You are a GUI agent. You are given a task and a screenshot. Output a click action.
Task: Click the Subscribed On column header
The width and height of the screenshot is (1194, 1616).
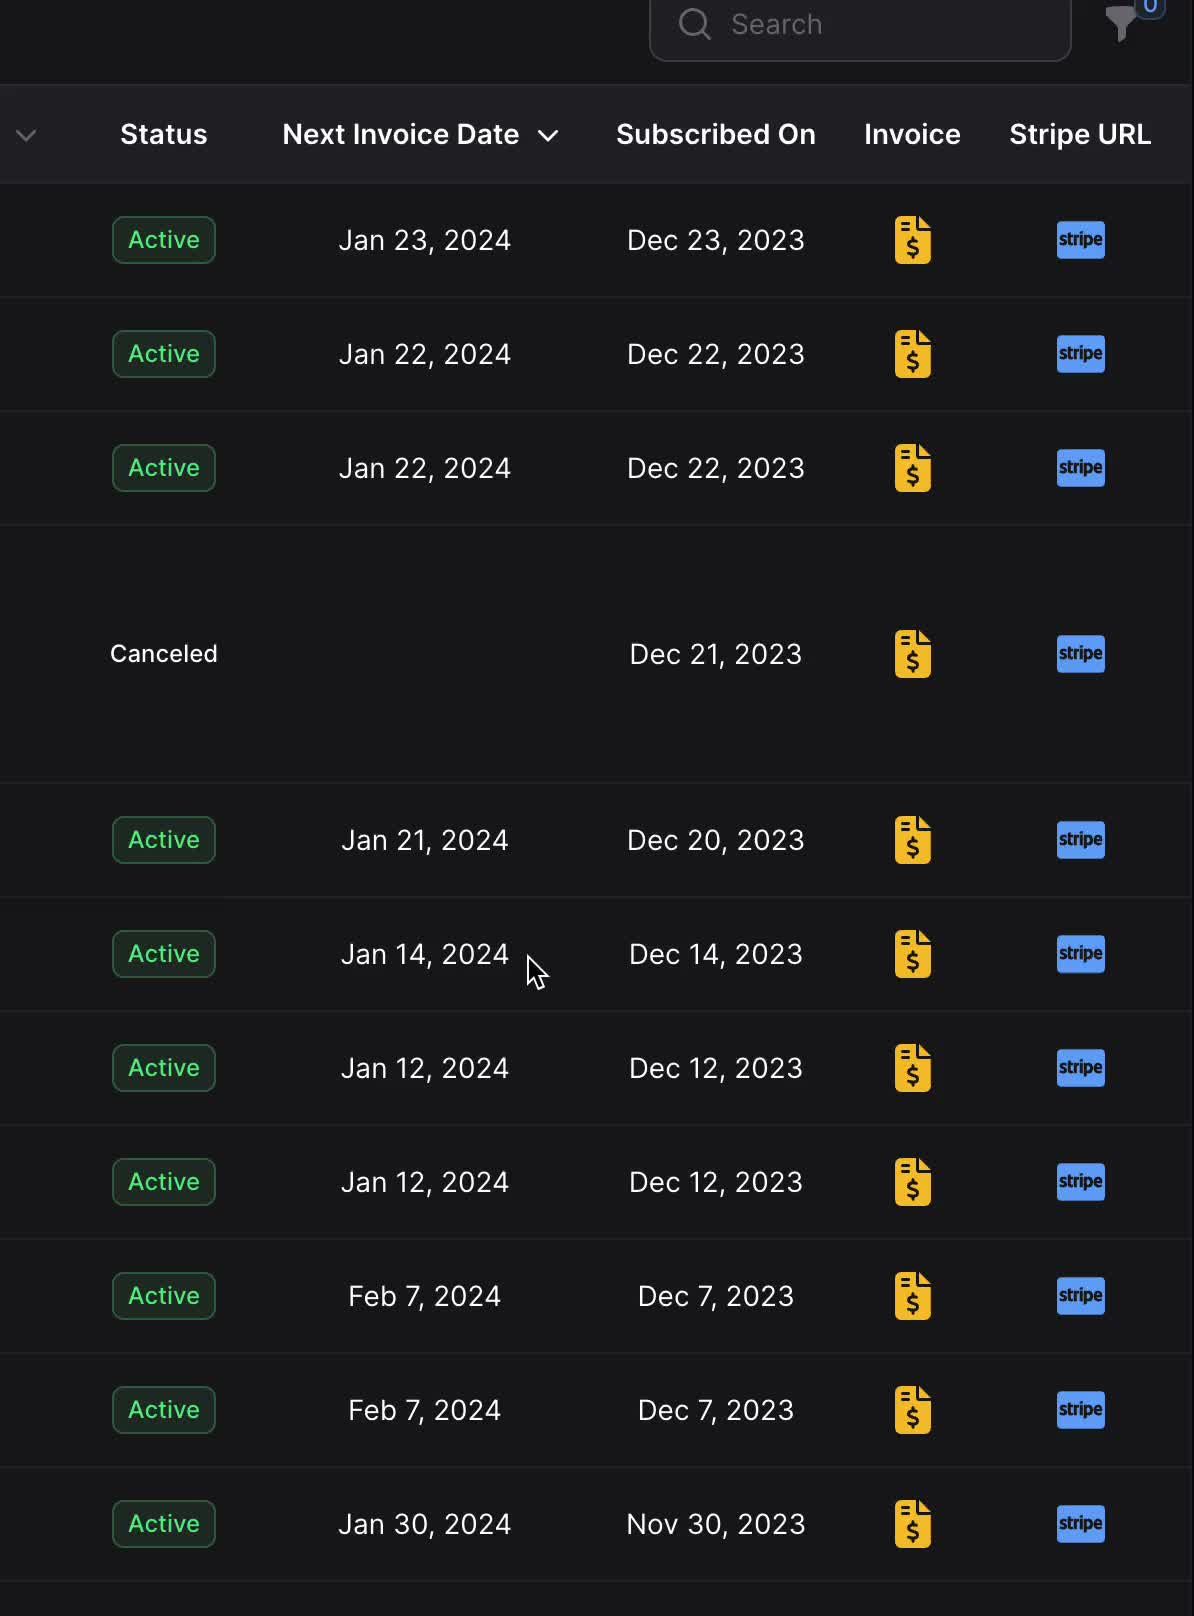(715, 134)
